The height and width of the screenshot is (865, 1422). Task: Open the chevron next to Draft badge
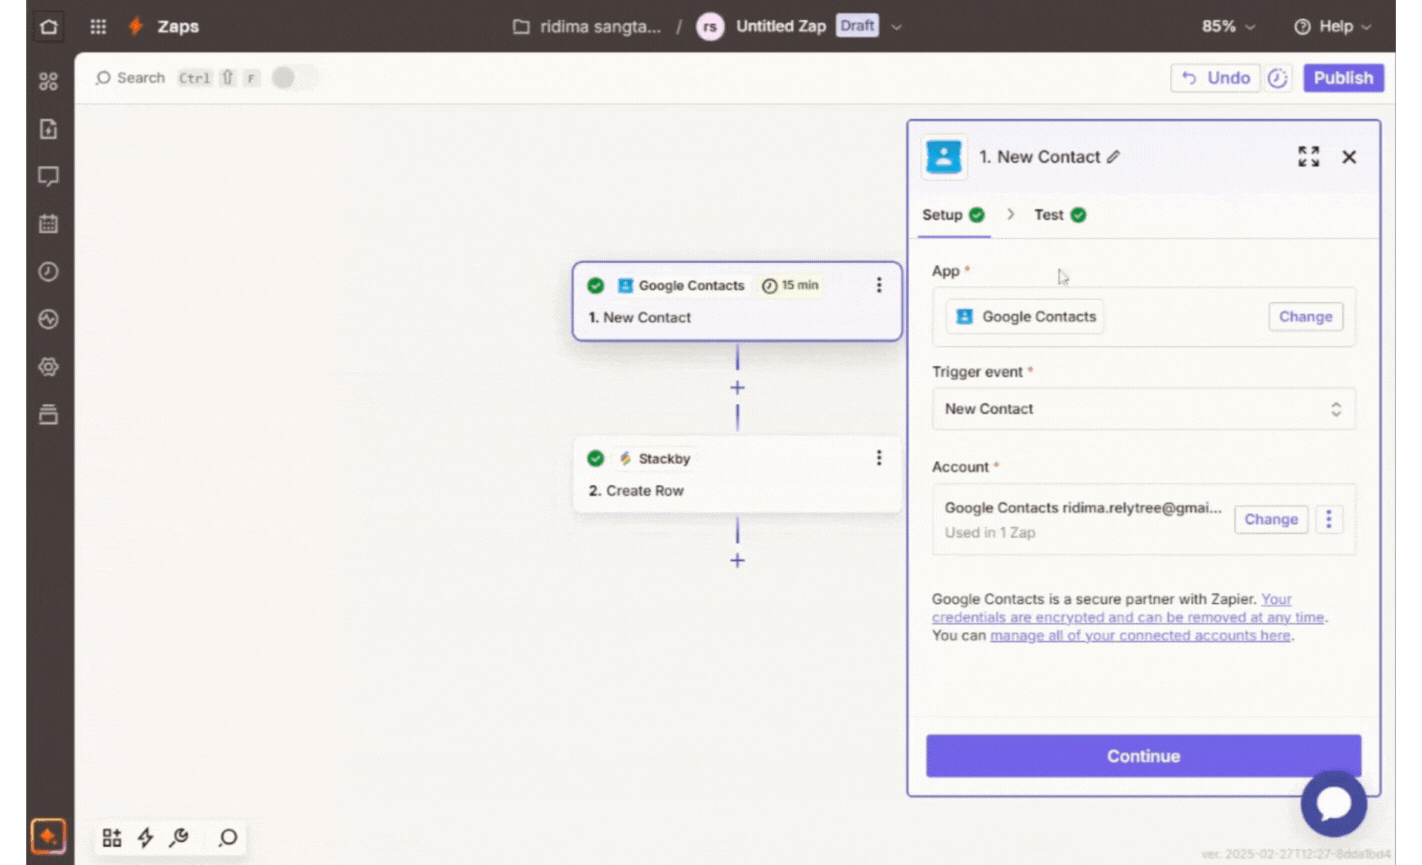click(897, 27)
